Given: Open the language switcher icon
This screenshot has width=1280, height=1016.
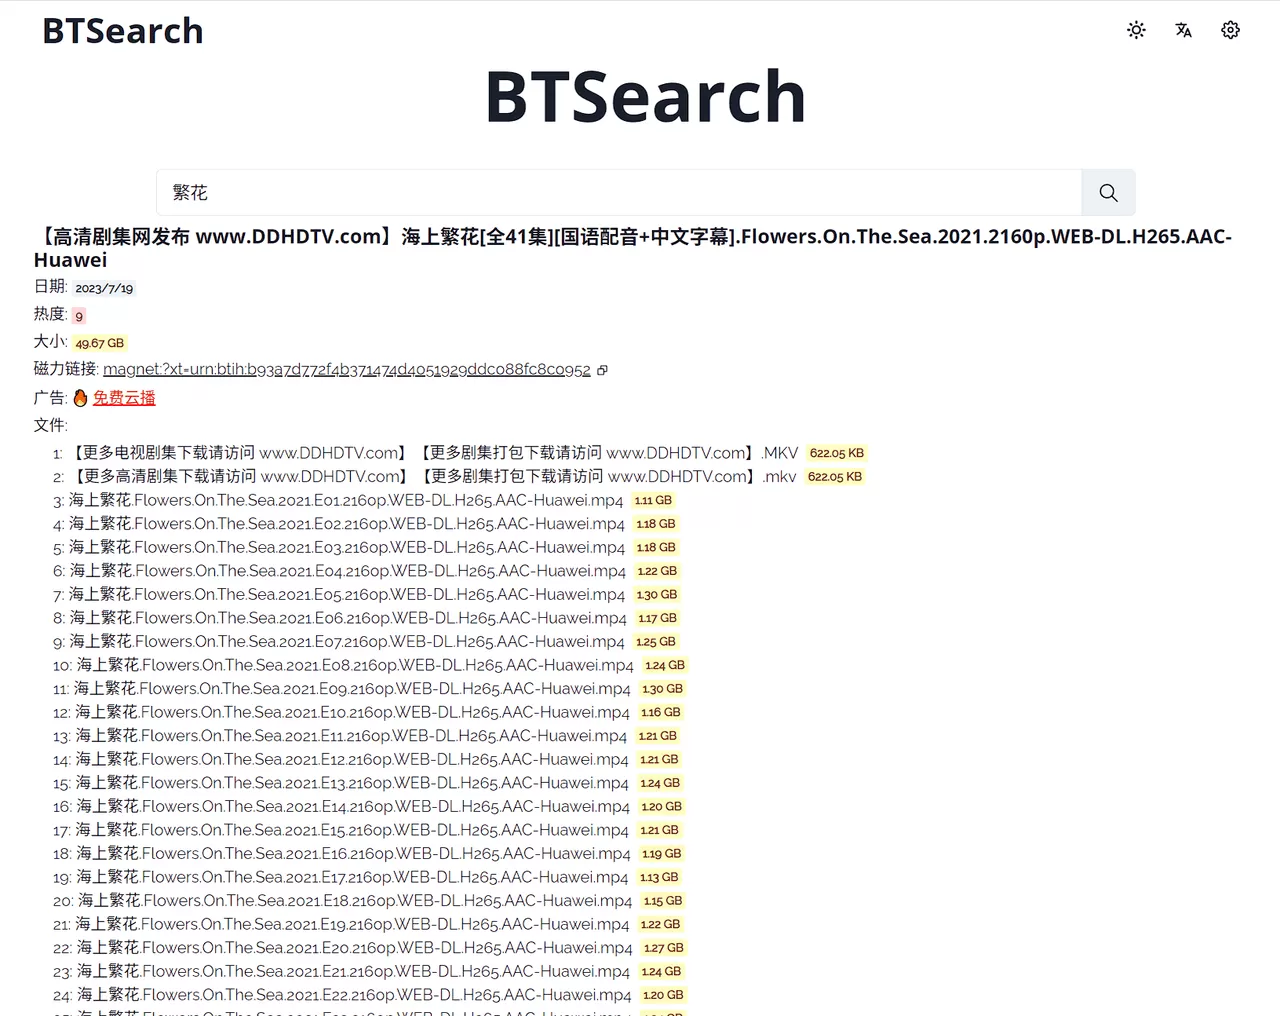Looking at the screenshot, I should pos(1183,31).
